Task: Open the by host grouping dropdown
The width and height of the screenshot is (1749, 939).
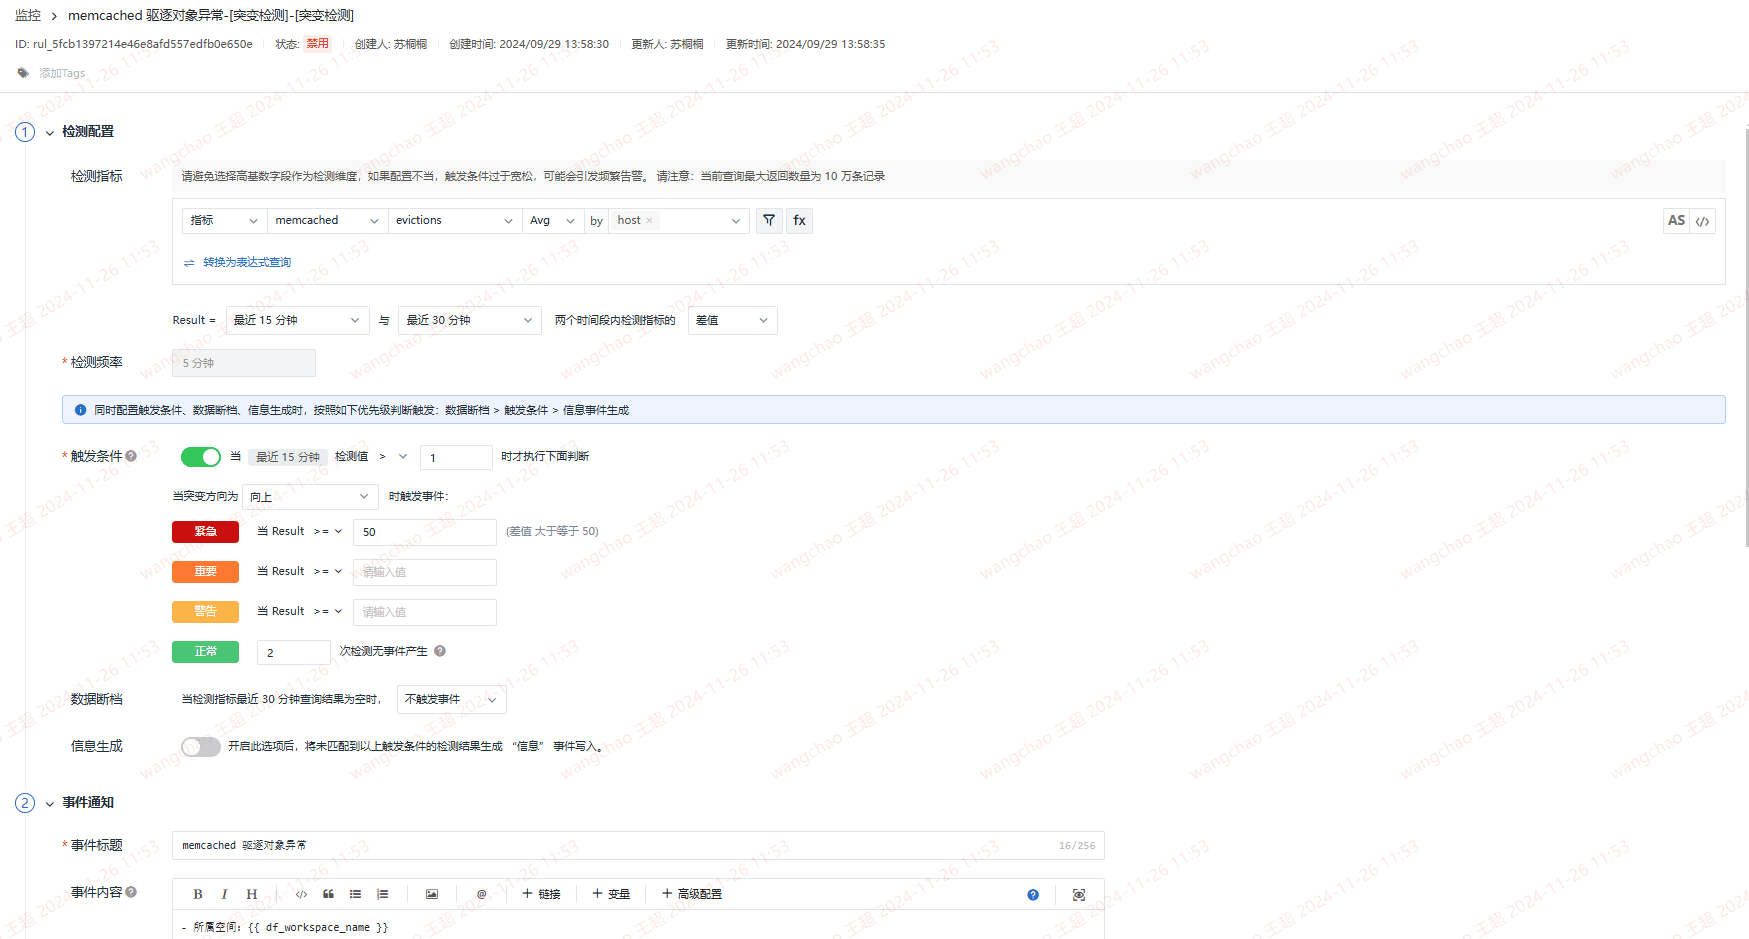Action: coord(678,220)
